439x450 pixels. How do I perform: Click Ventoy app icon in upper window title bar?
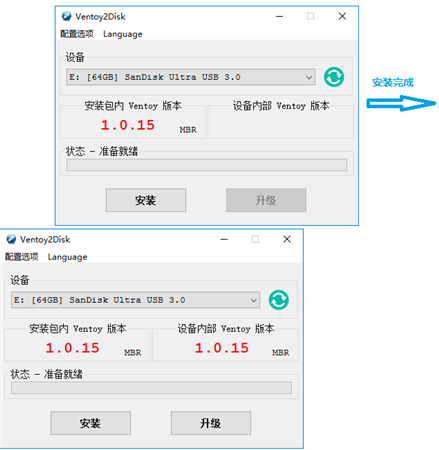pyautogui.click(x=67, y=16)
